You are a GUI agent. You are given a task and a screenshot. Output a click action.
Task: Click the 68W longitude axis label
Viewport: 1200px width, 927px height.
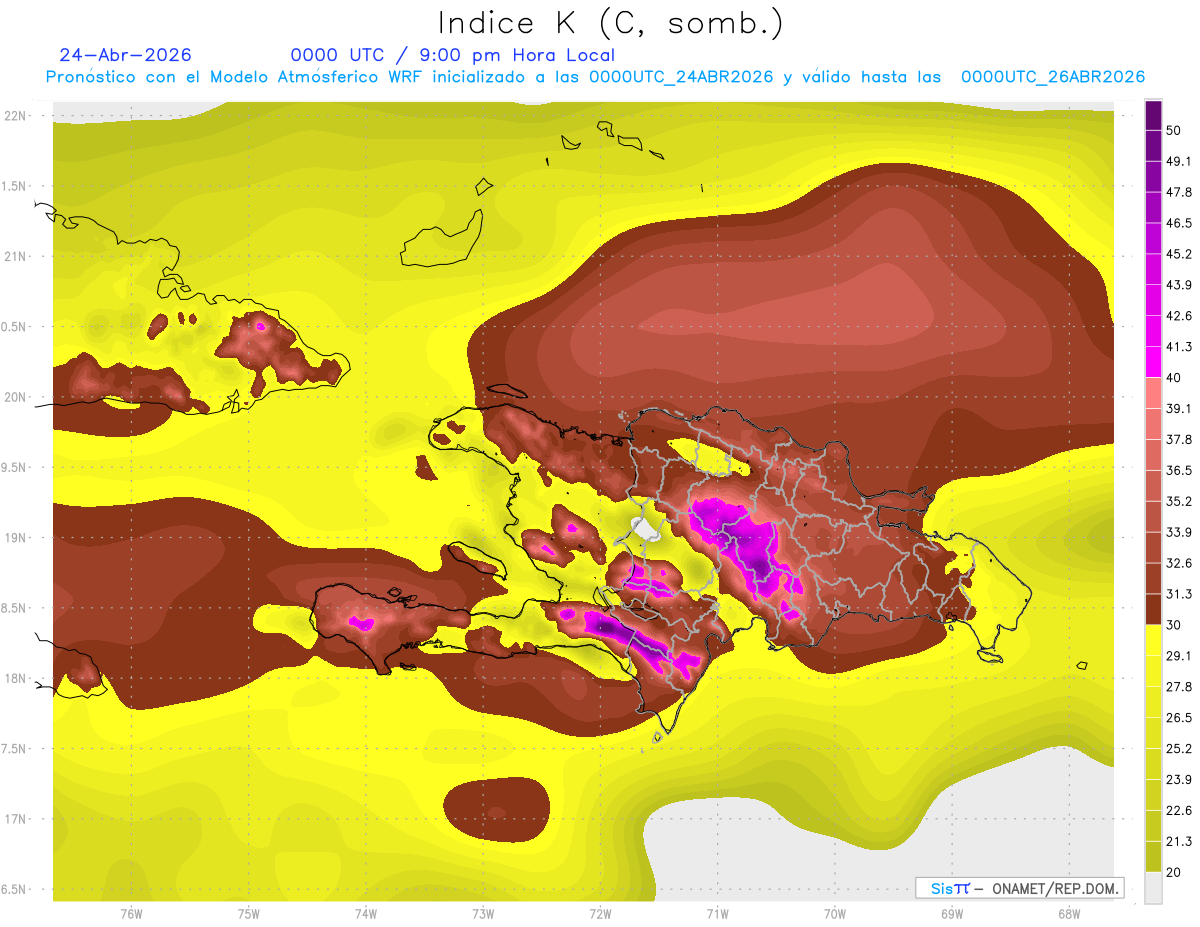1068,913
